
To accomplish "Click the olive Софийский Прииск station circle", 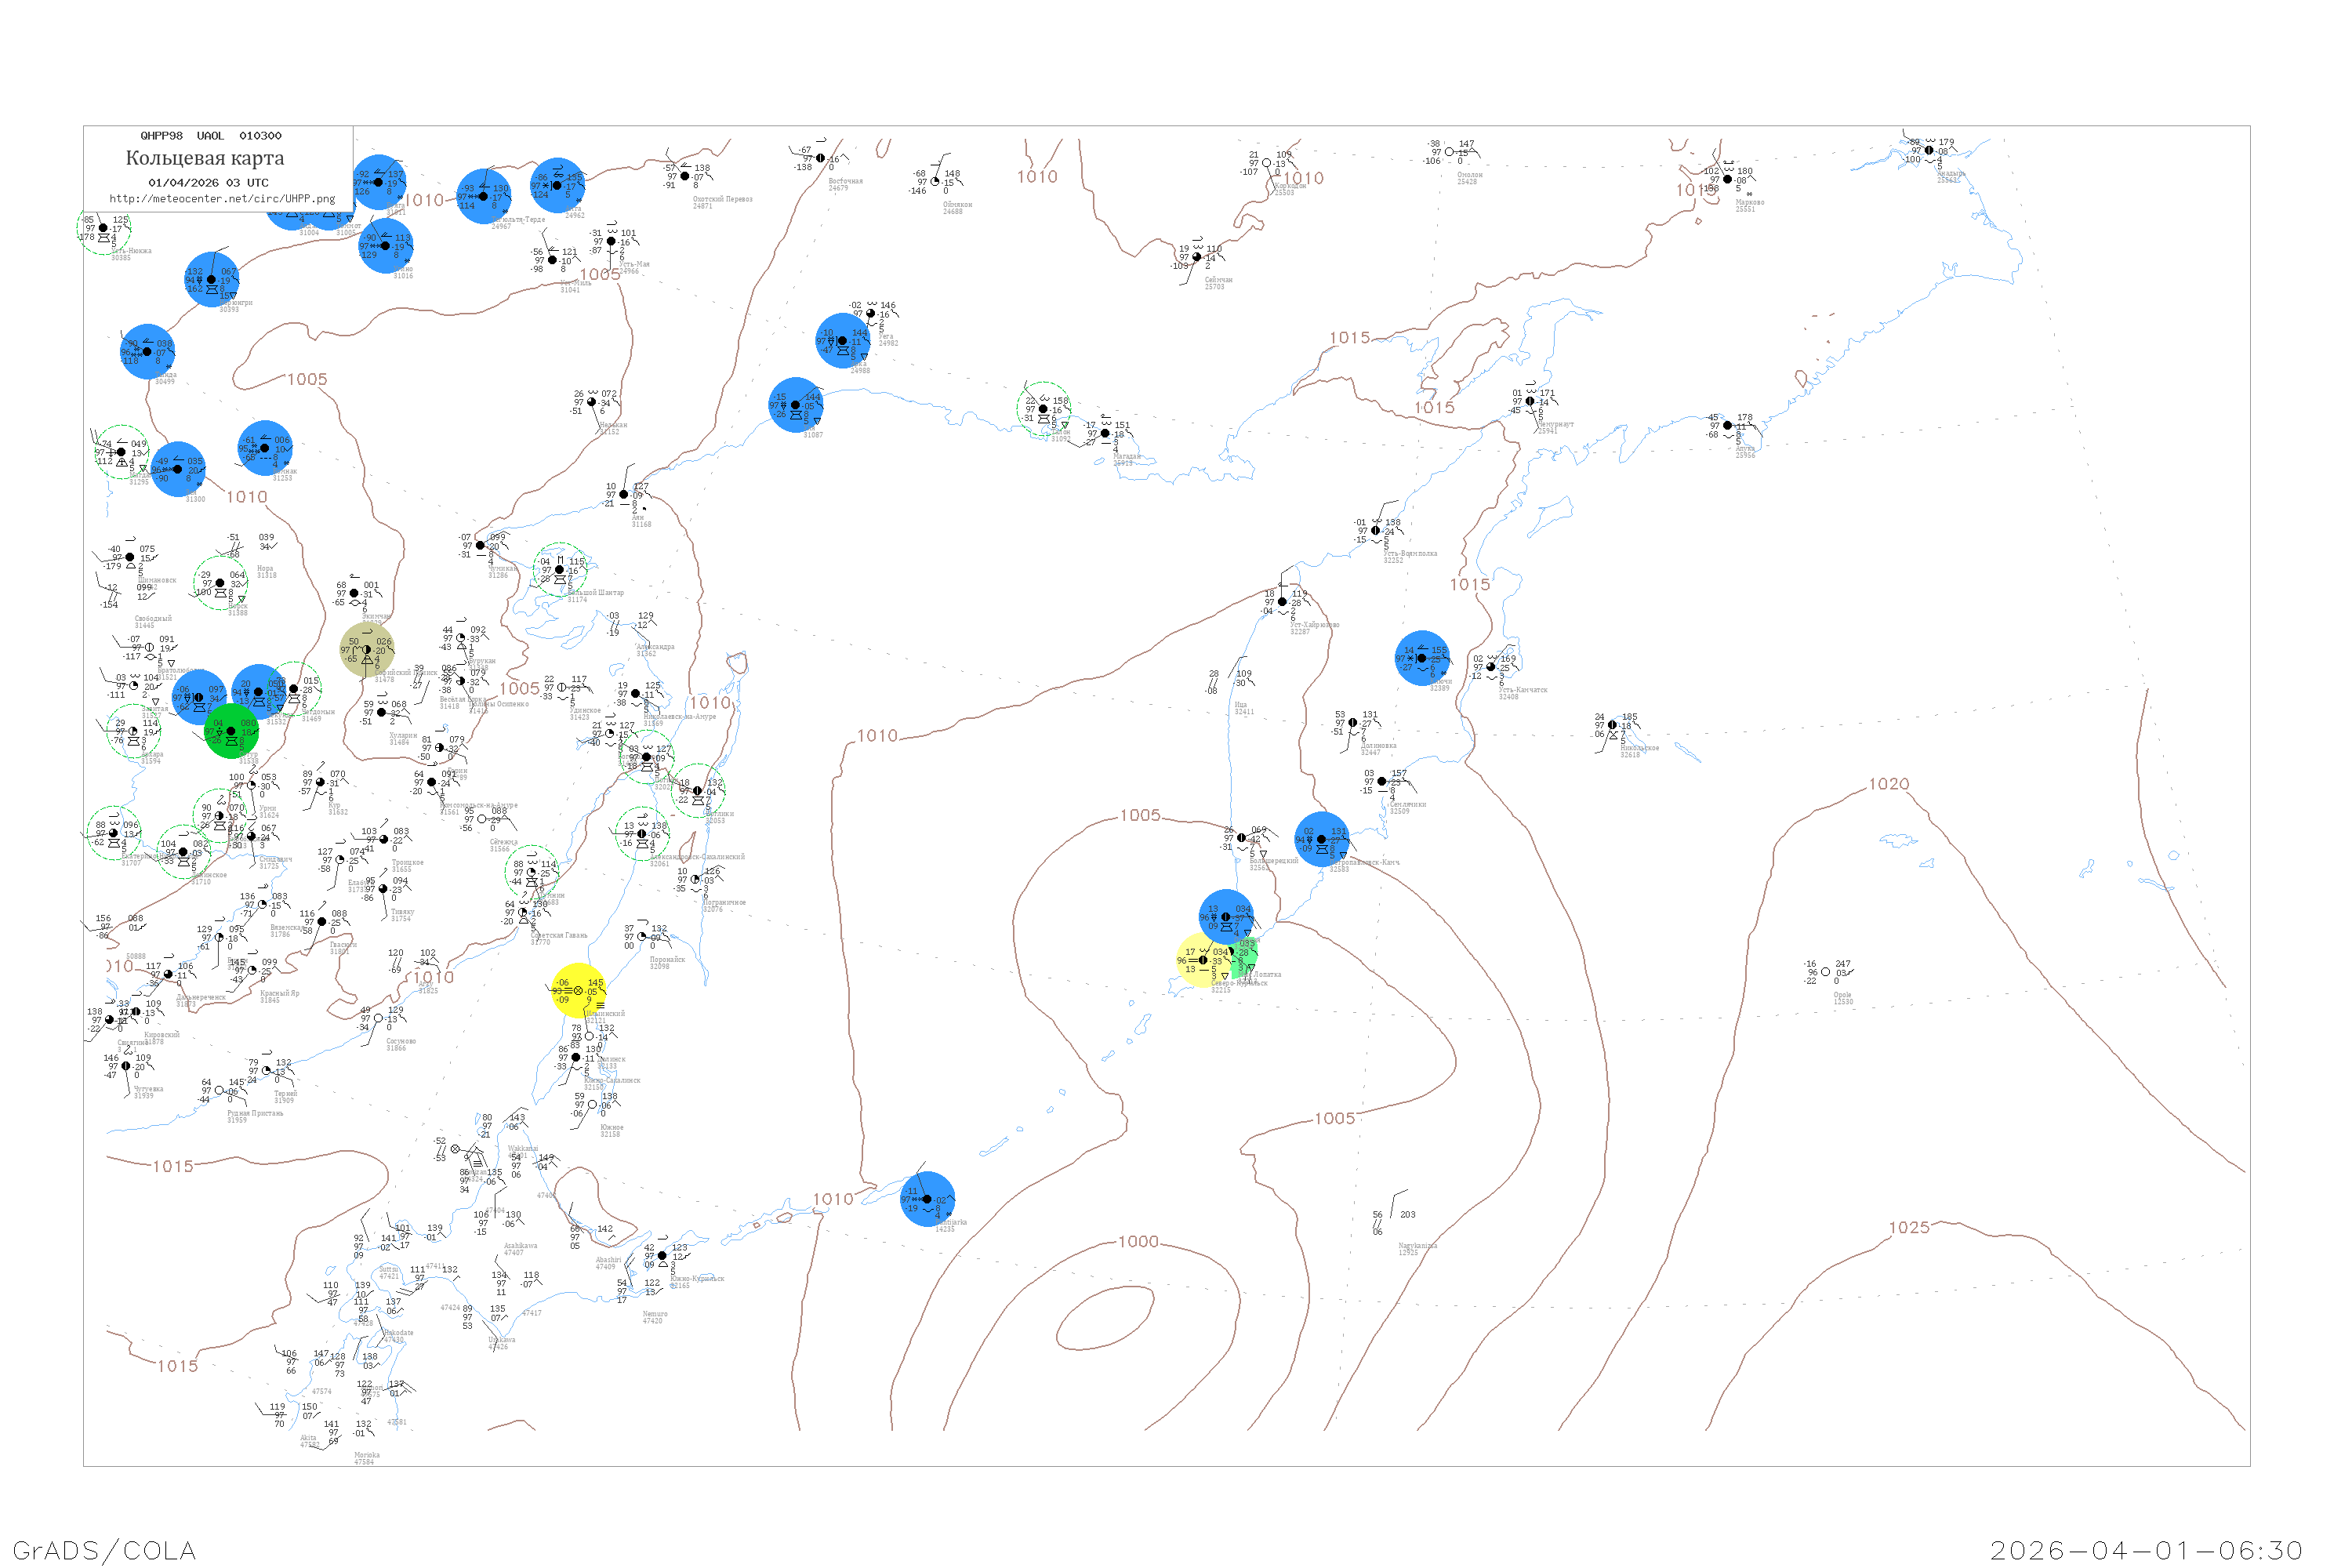I will tap(366, 650).
